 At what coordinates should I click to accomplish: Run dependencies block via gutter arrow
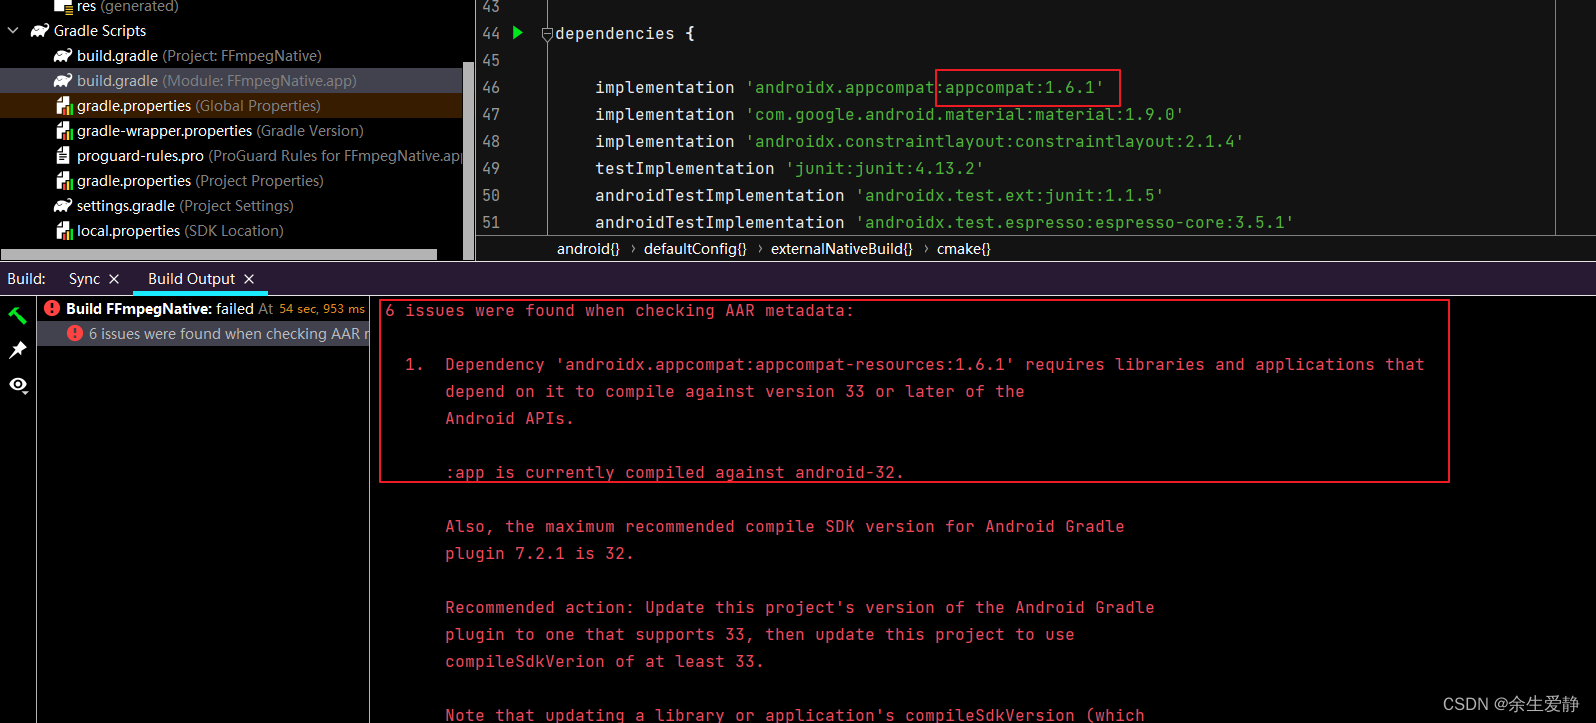(x=518, y=32)
